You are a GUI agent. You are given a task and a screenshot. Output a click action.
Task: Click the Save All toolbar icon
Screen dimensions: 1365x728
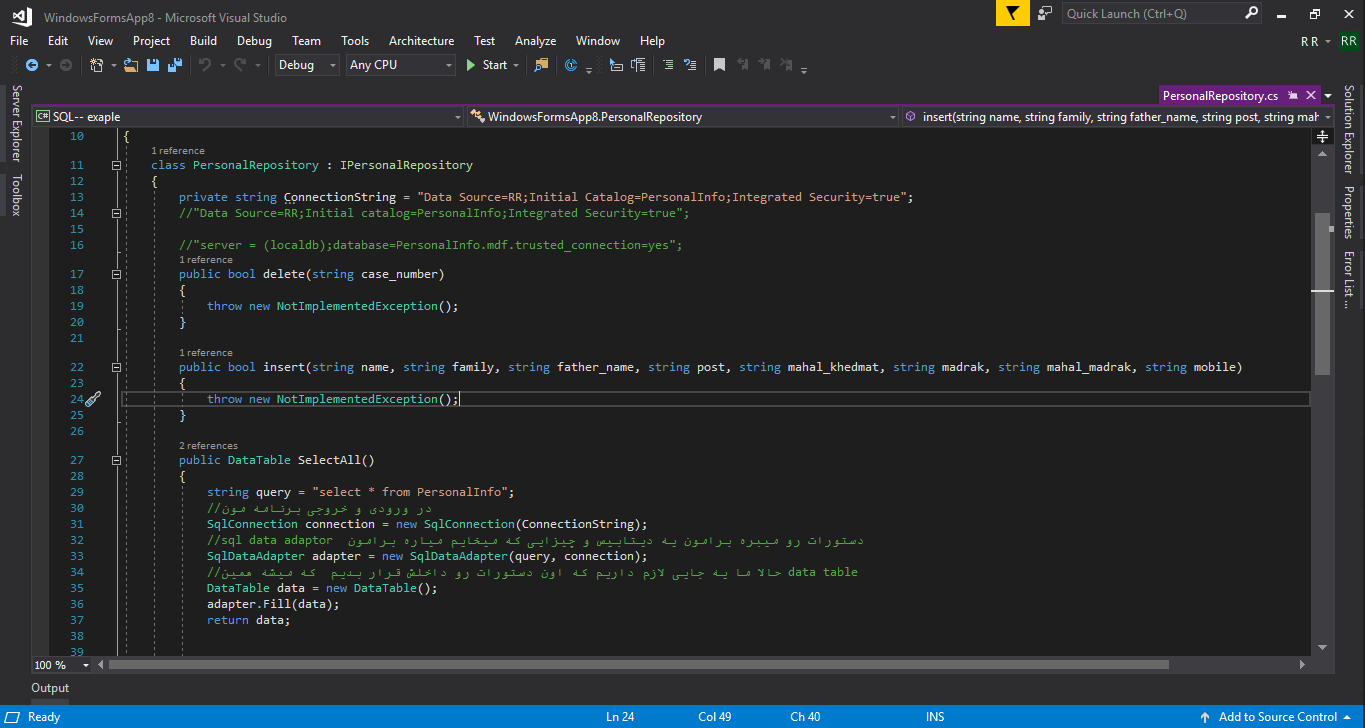point(175,65)
